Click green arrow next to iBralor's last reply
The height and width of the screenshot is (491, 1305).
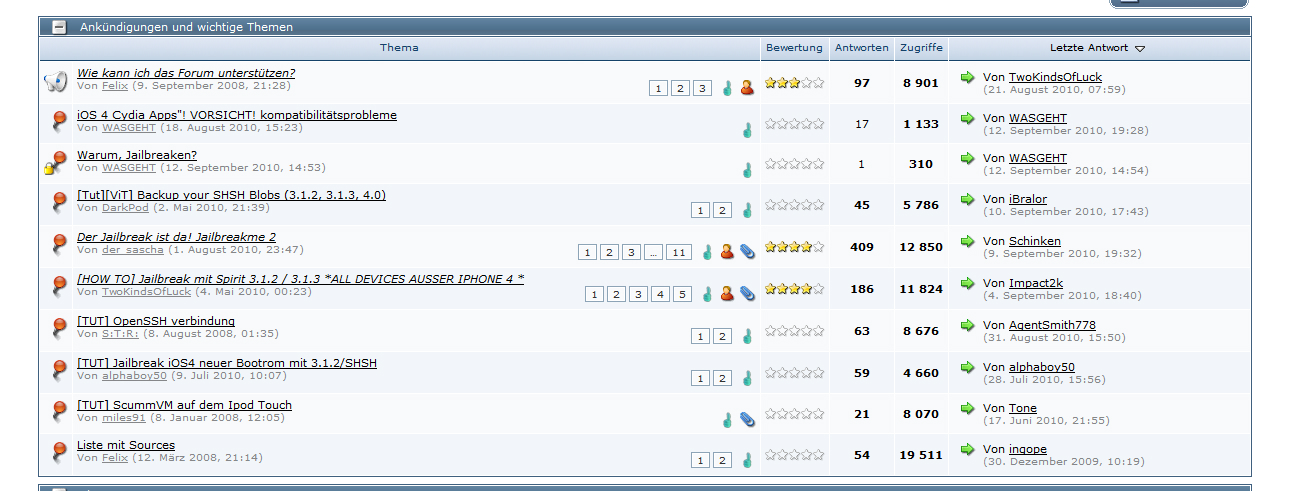967,199
